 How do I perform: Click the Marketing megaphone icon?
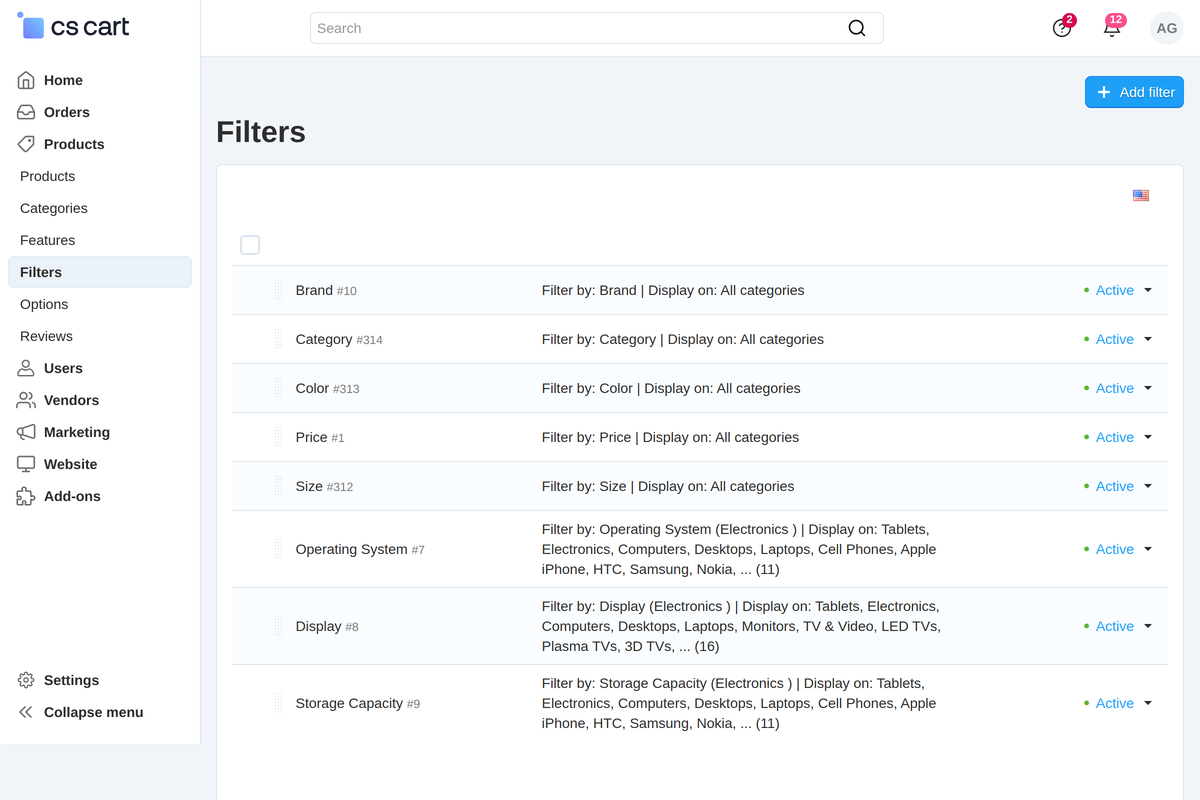(26, 432)
